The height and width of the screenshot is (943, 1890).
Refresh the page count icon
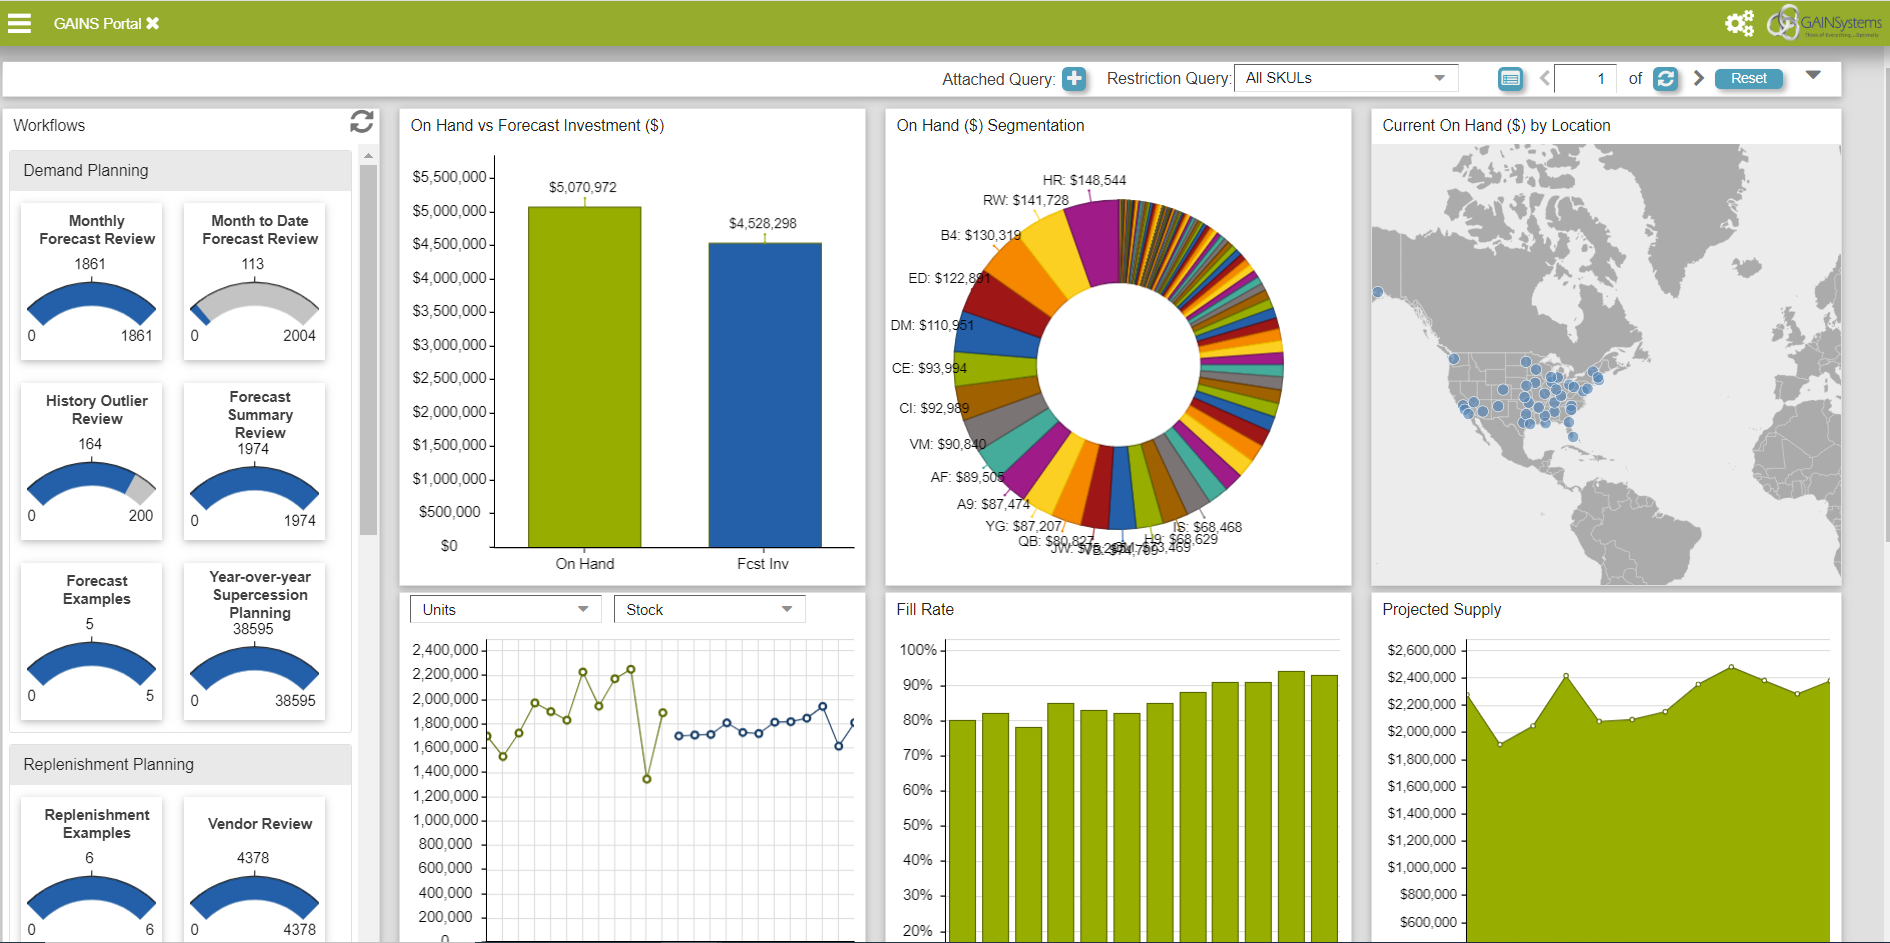tap(1665, 79)
